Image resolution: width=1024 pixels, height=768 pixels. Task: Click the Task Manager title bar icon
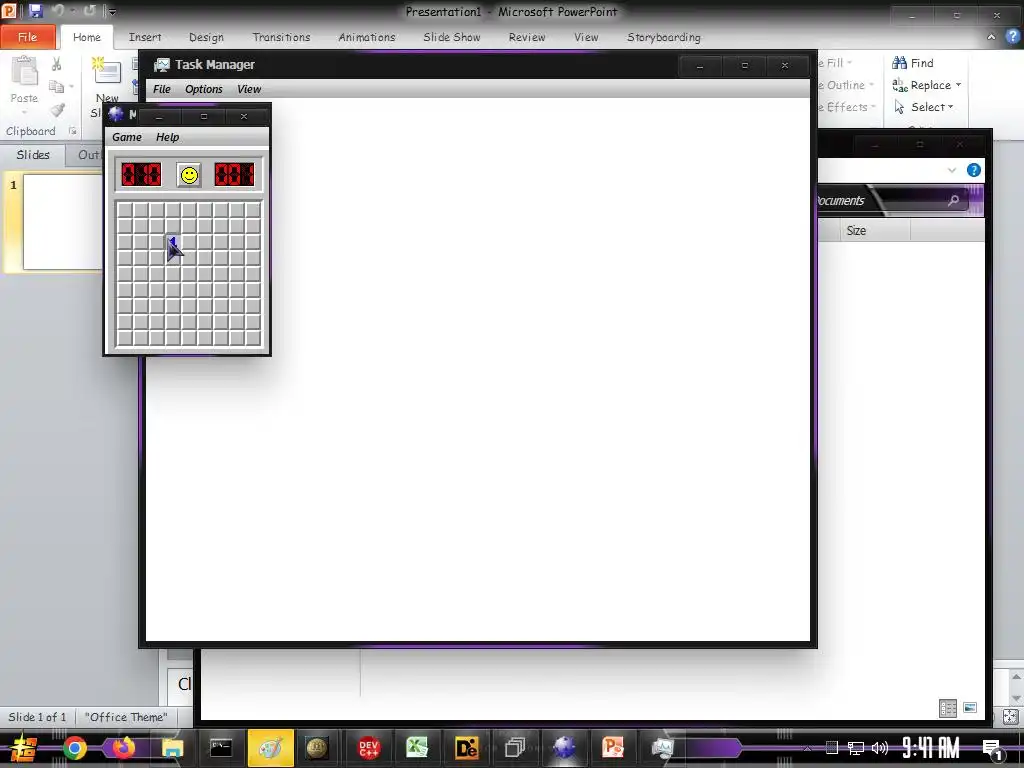tap(161, 65)
